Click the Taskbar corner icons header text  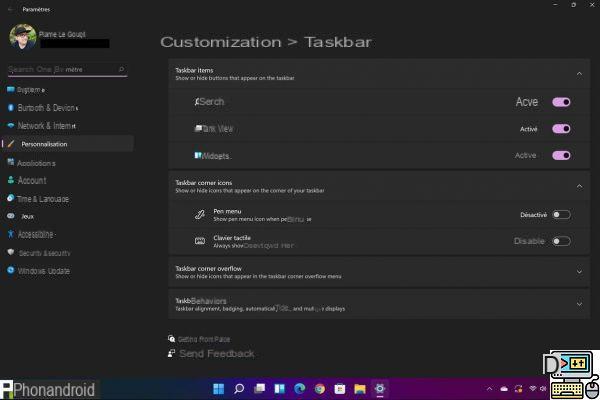204,183
